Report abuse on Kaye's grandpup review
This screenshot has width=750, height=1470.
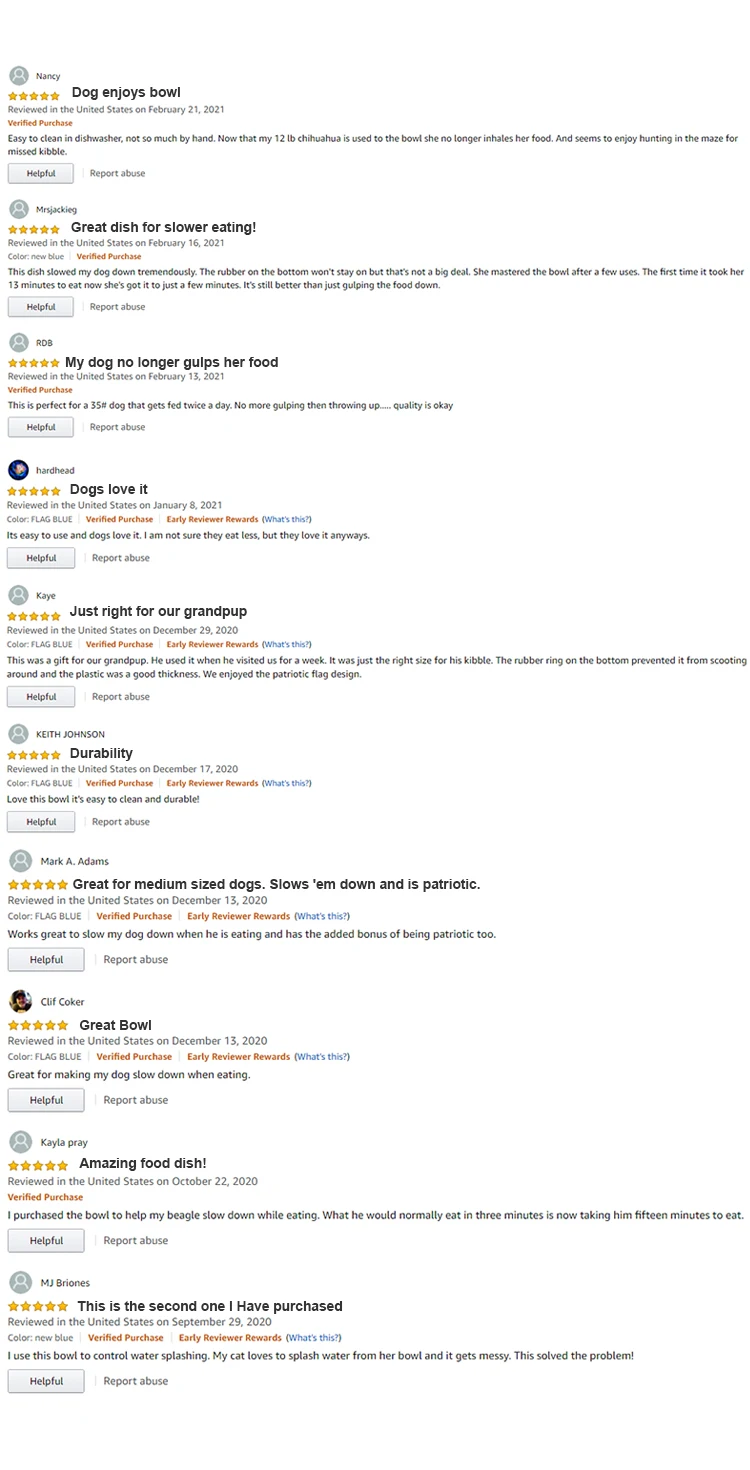(120, 697)
